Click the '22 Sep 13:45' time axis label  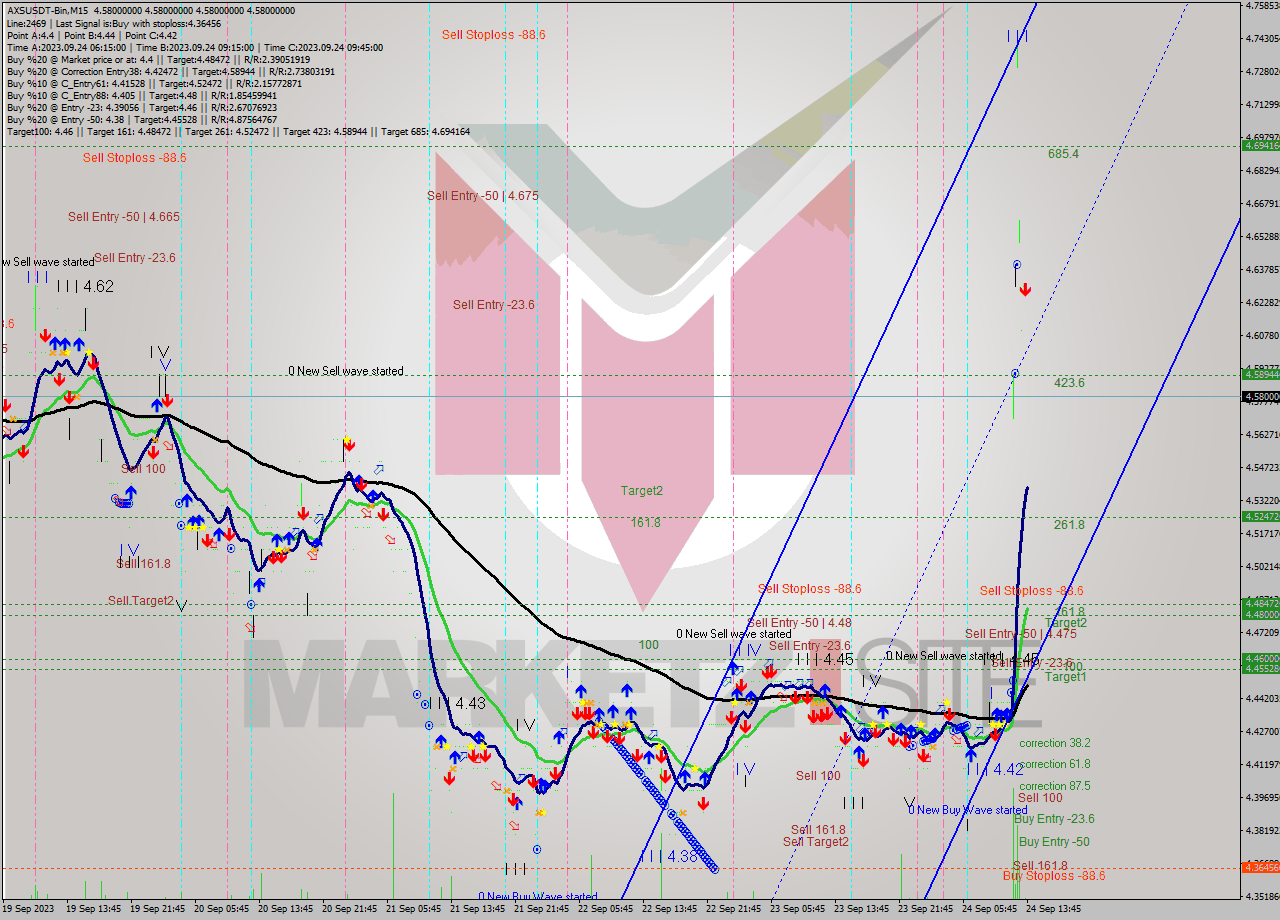pos(669,909)
